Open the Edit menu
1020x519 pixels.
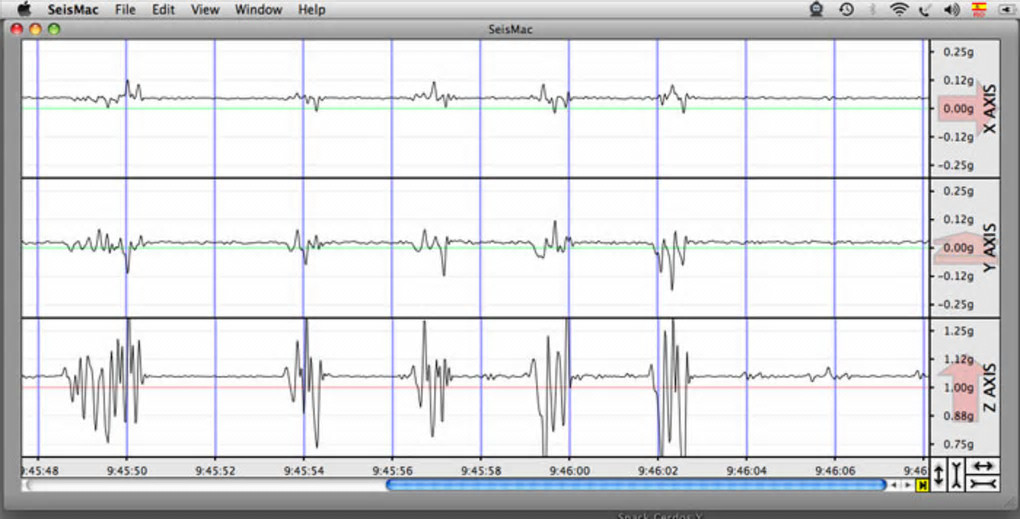(x=163, y=10)
